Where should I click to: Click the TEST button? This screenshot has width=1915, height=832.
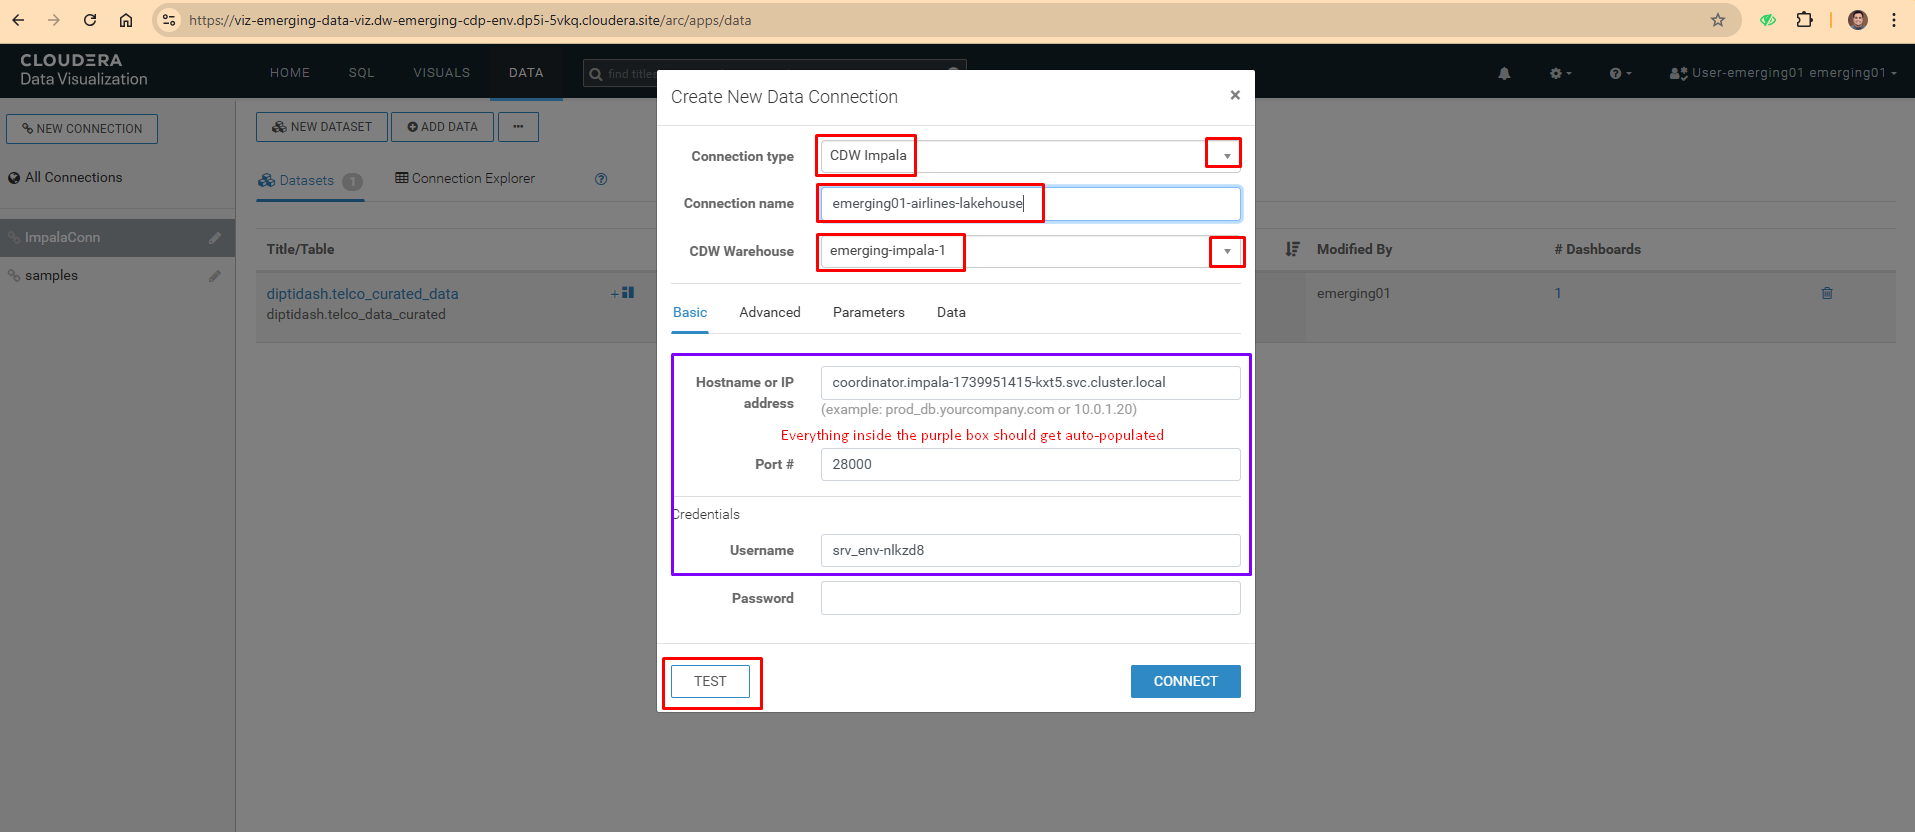[x=710, y=681]
